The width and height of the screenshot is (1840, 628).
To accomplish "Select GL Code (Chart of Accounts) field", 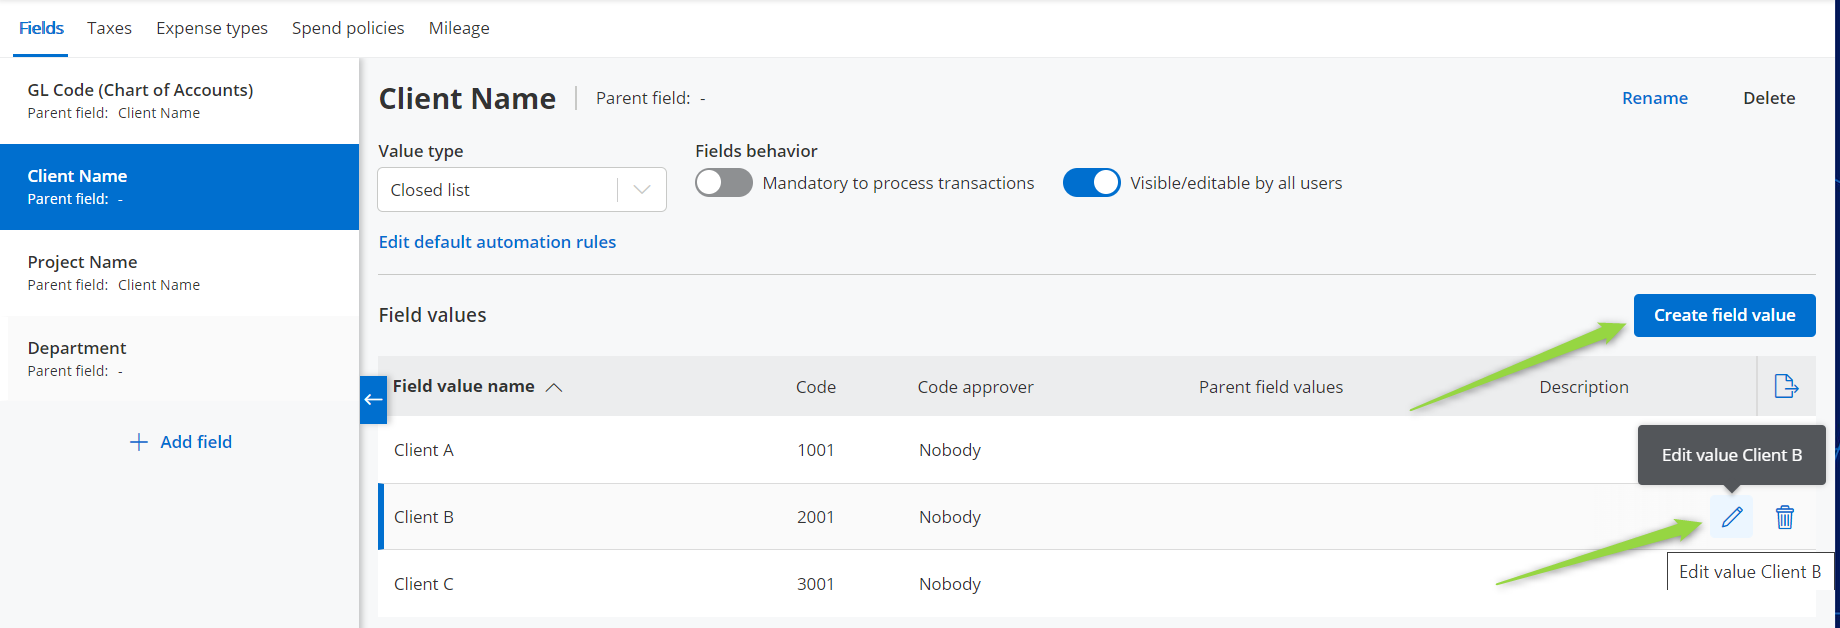I will tap(140, 100).
